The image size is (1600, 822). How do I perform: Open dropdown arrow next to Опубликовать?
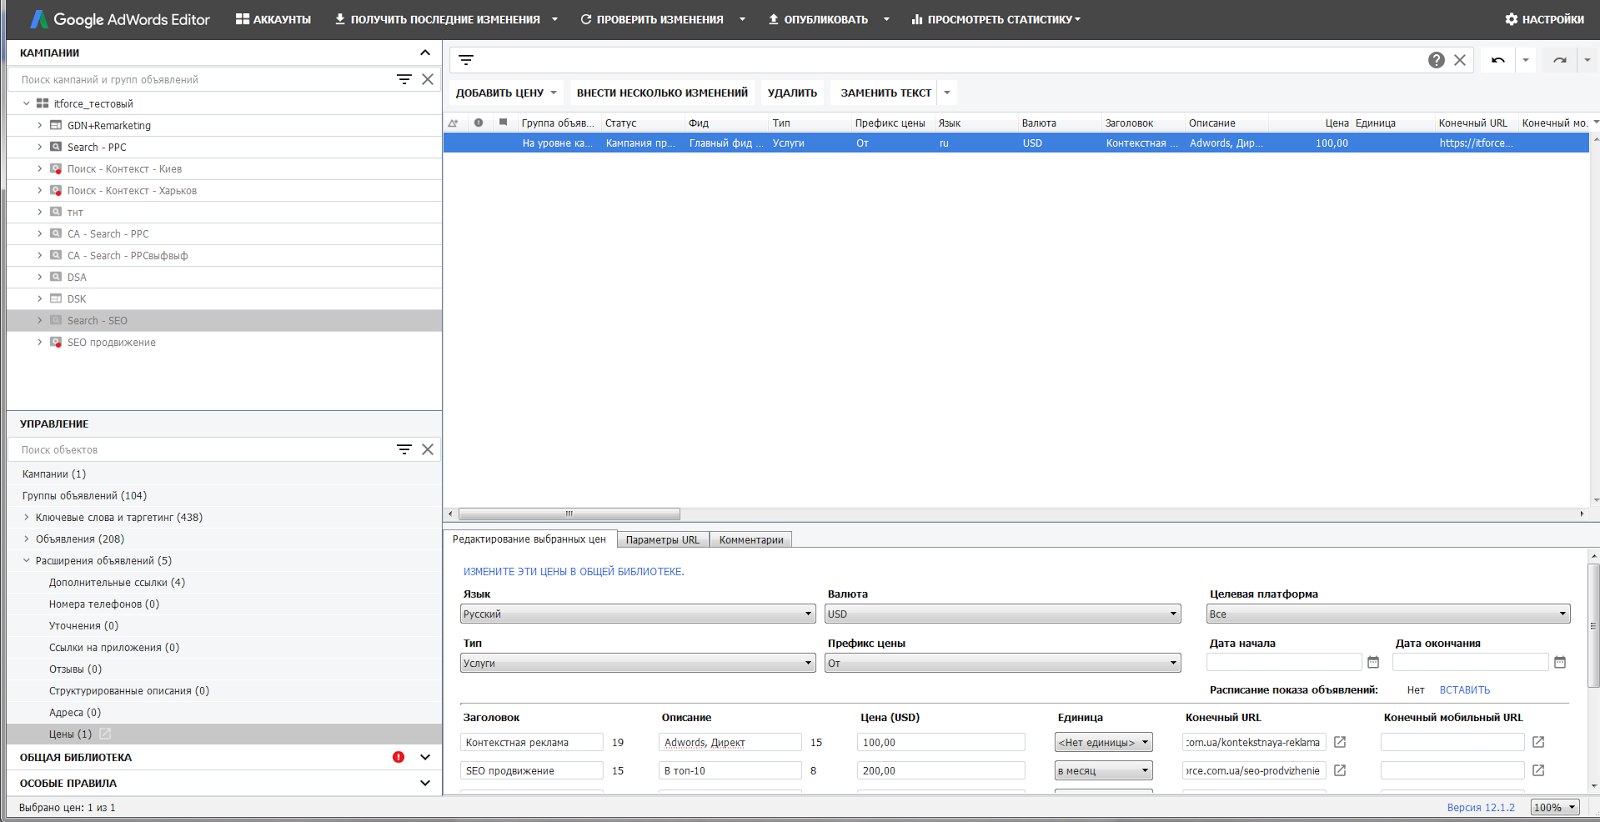coord(886,19)
